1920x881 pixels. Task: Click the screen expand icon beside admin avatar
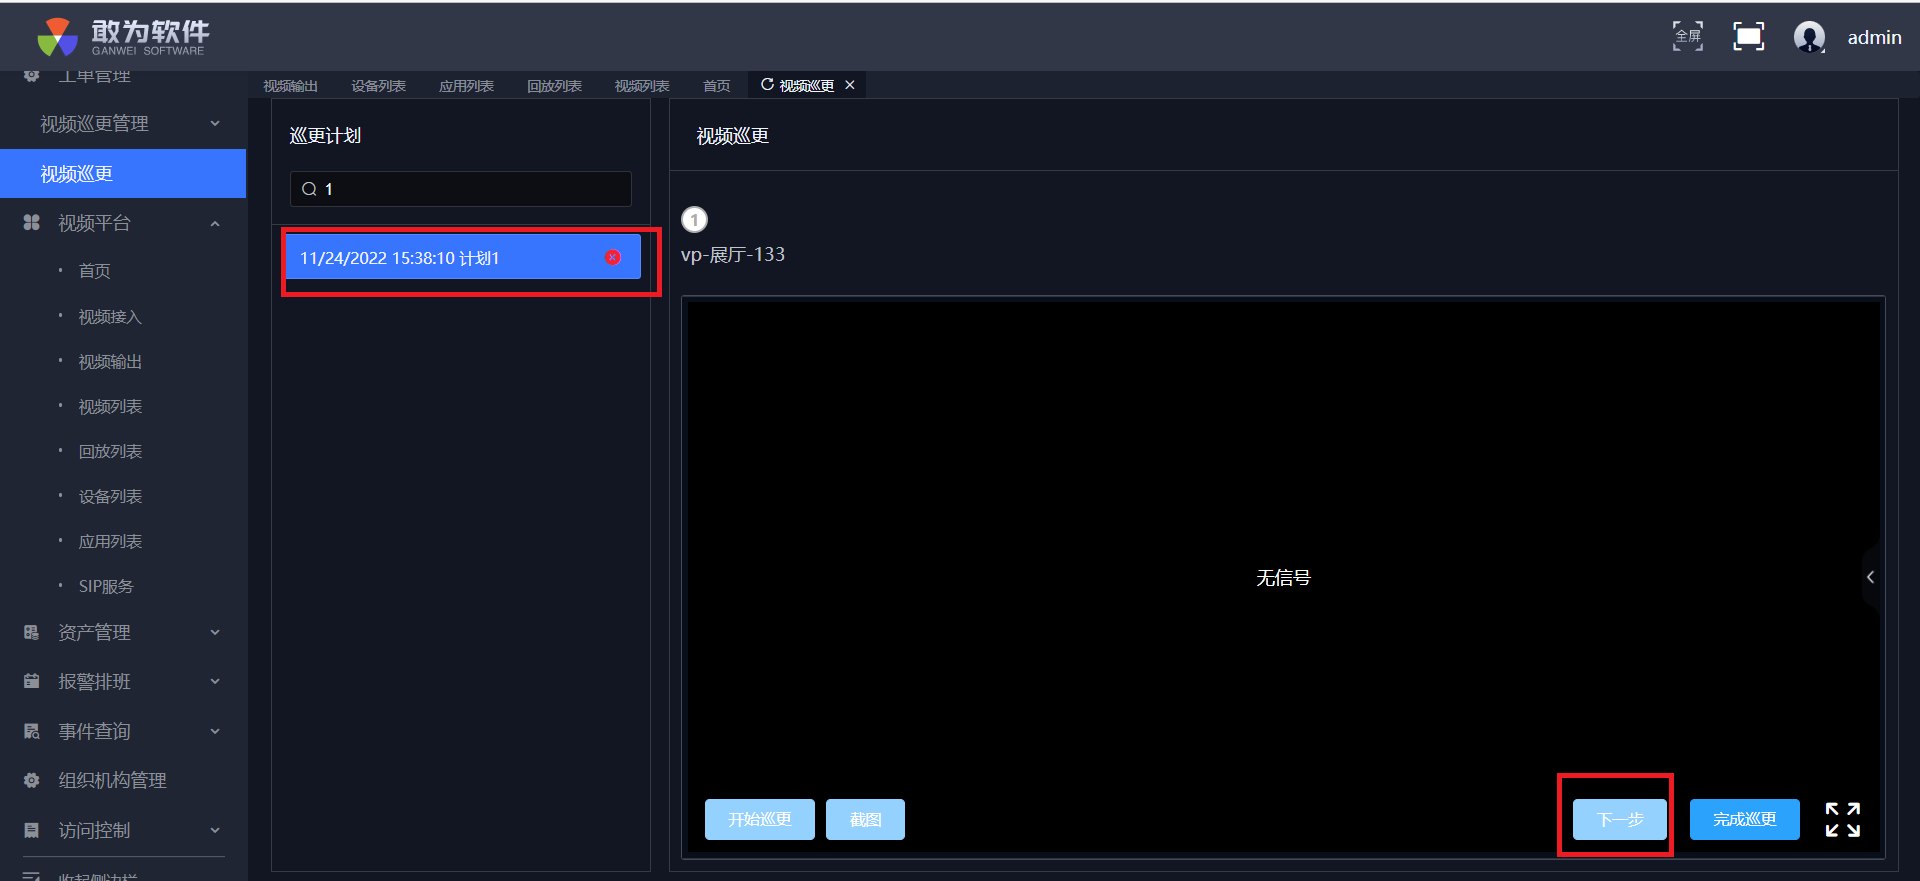[x=1748, y=37]
